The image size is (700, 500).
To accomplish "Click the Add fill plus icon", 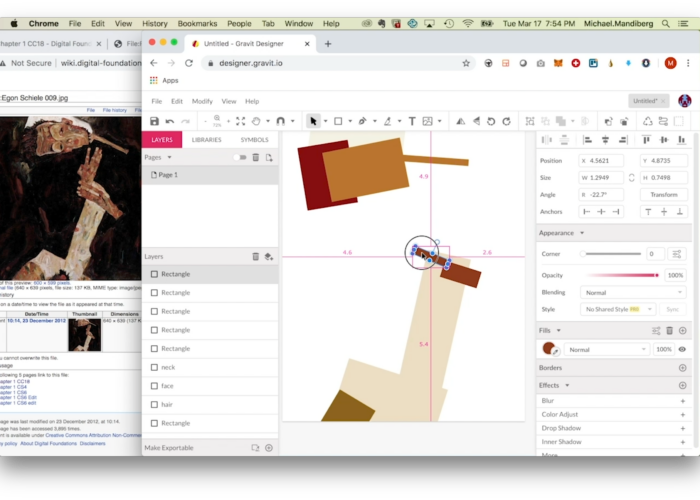I will (683, 330).
